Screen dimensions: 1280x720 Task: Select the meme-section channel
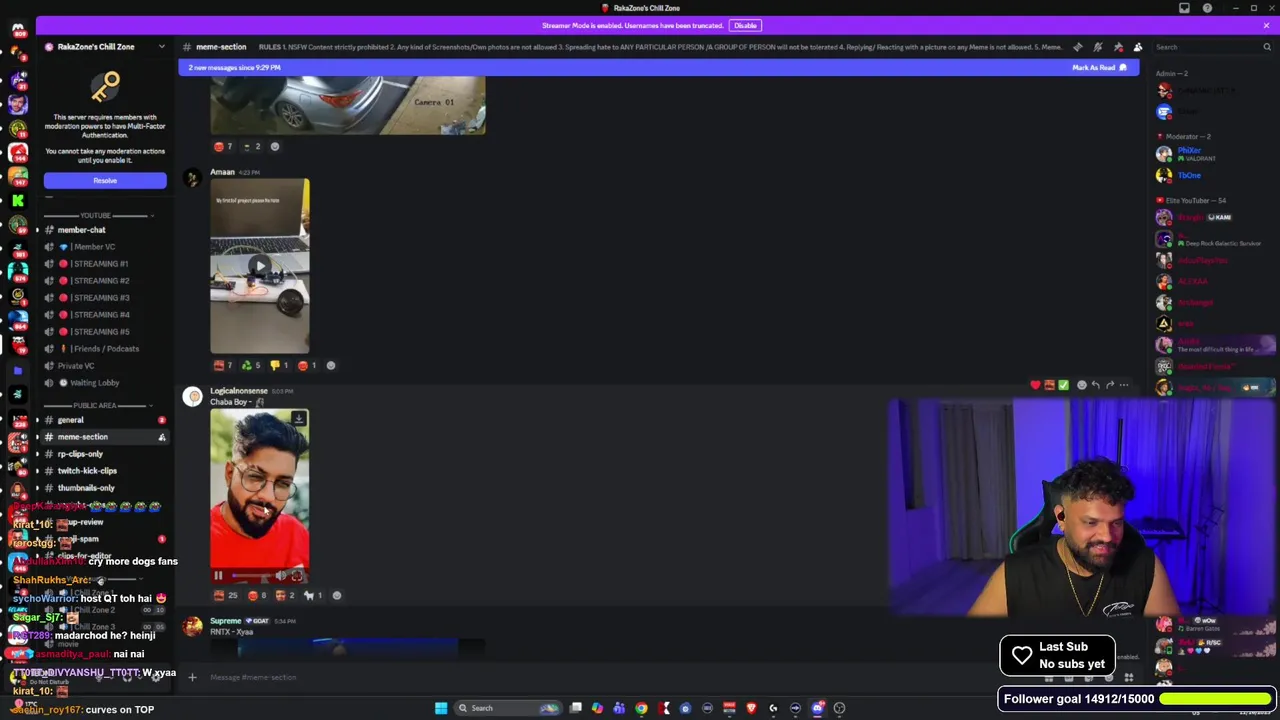click(103, 437)
